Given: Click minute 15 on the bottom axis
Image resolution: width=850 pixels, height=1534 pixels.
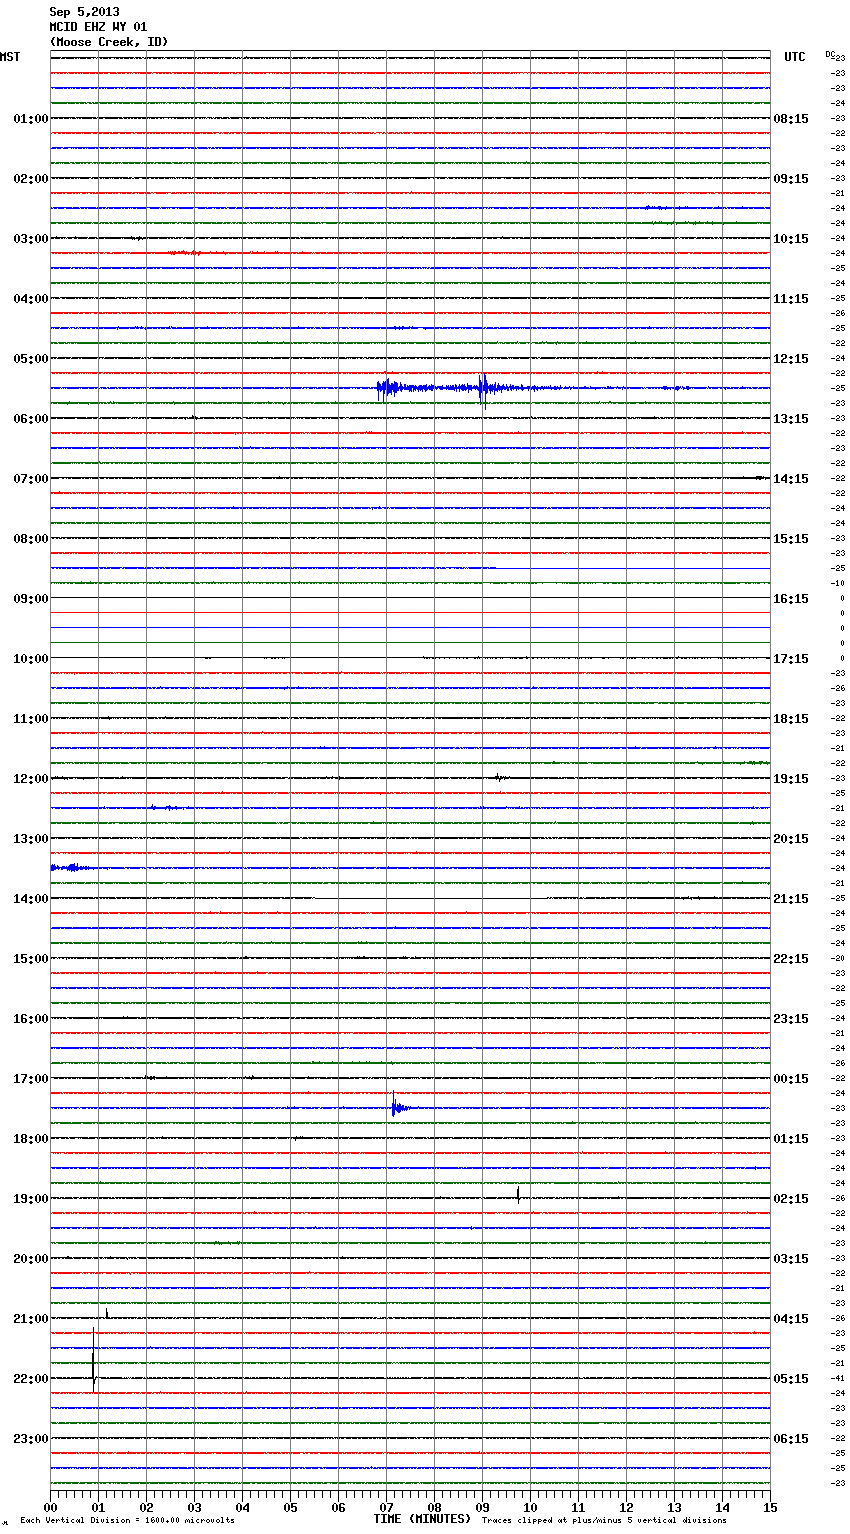Looking at the screenshot, I should (x=770, y=1507).
